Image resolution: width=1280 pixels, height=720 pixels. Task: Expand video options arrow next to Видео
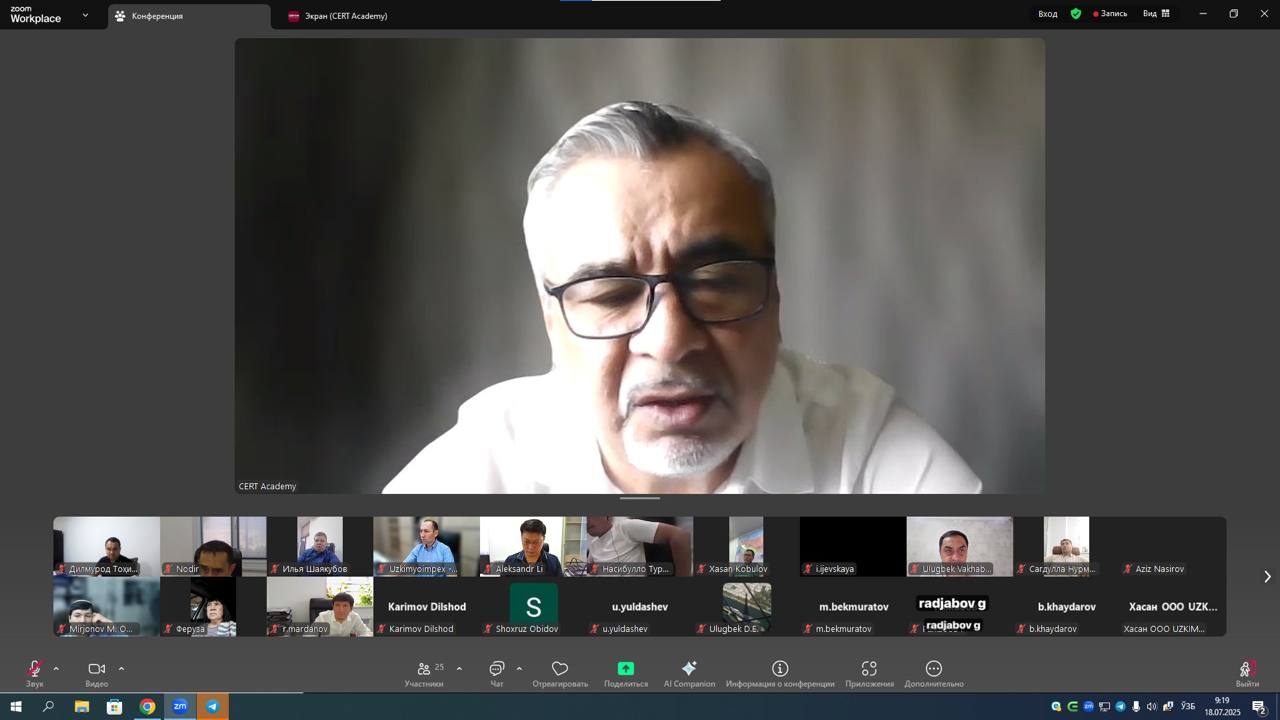(x=121, y=669)
